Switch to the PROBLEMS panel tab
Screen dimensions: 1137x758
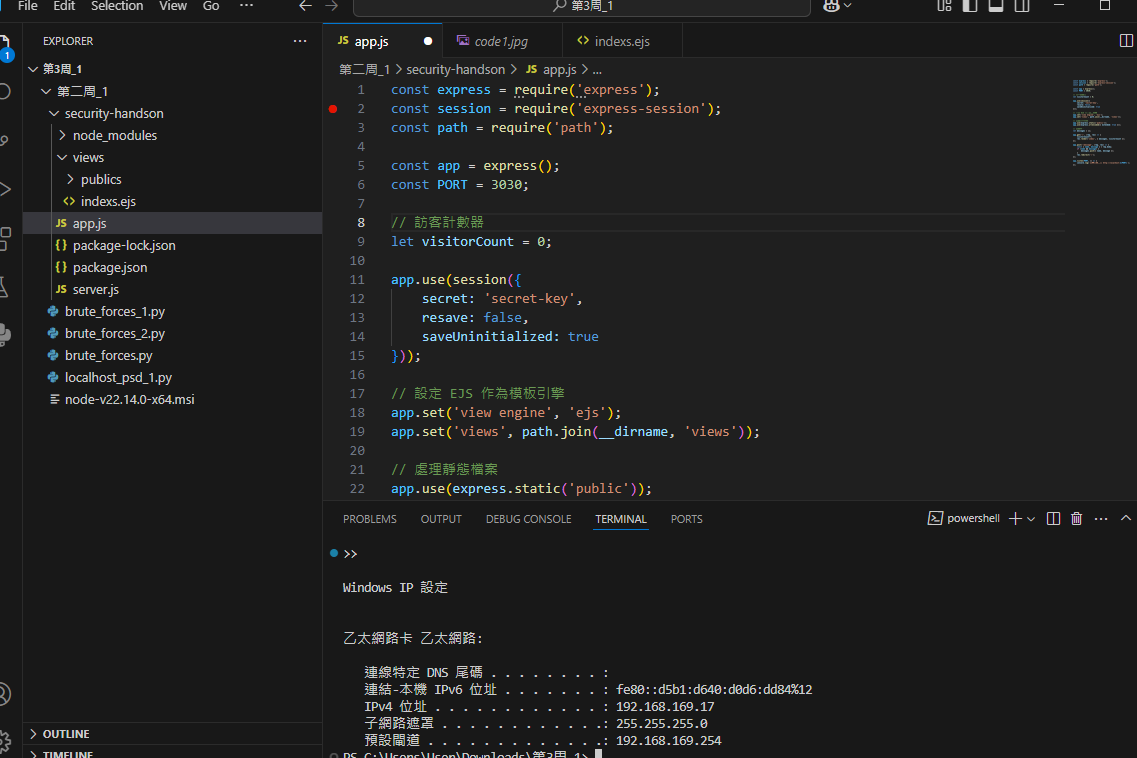369,520
